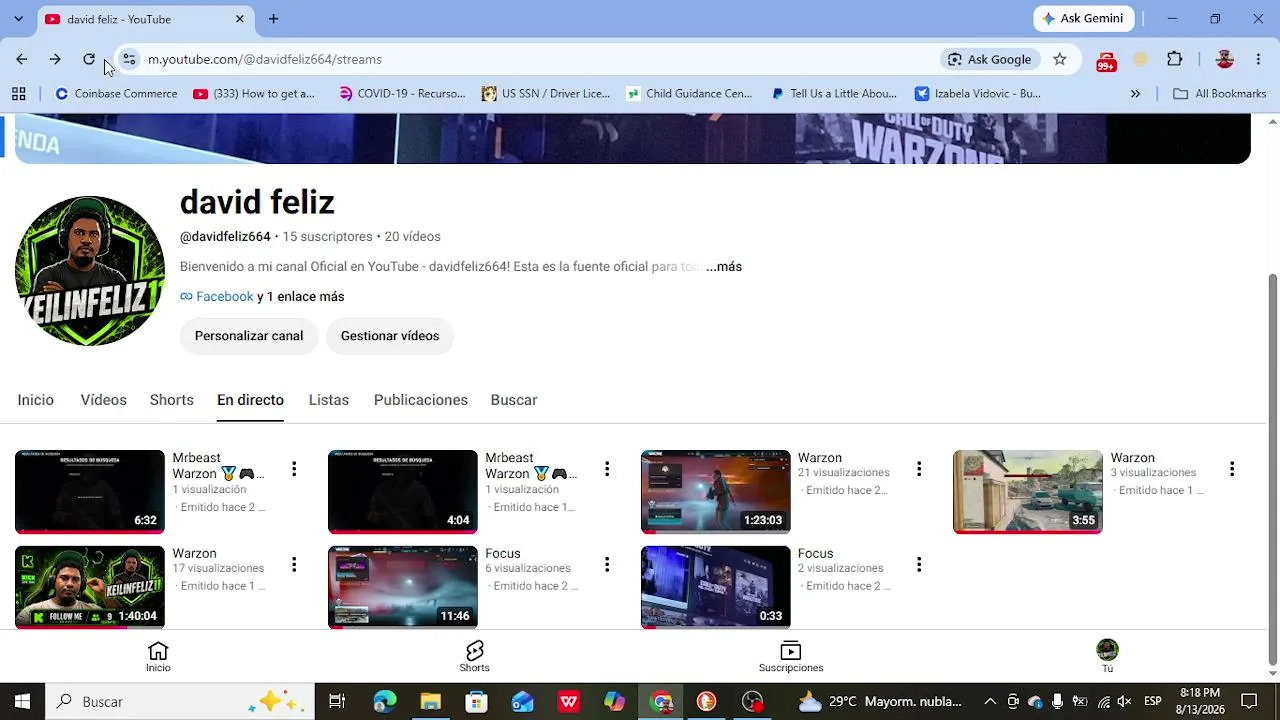Image resolution: width=1280 pixels, height=720 pixels.
Task: Open Outlook from the taskbar
Action: pos(523,702)
